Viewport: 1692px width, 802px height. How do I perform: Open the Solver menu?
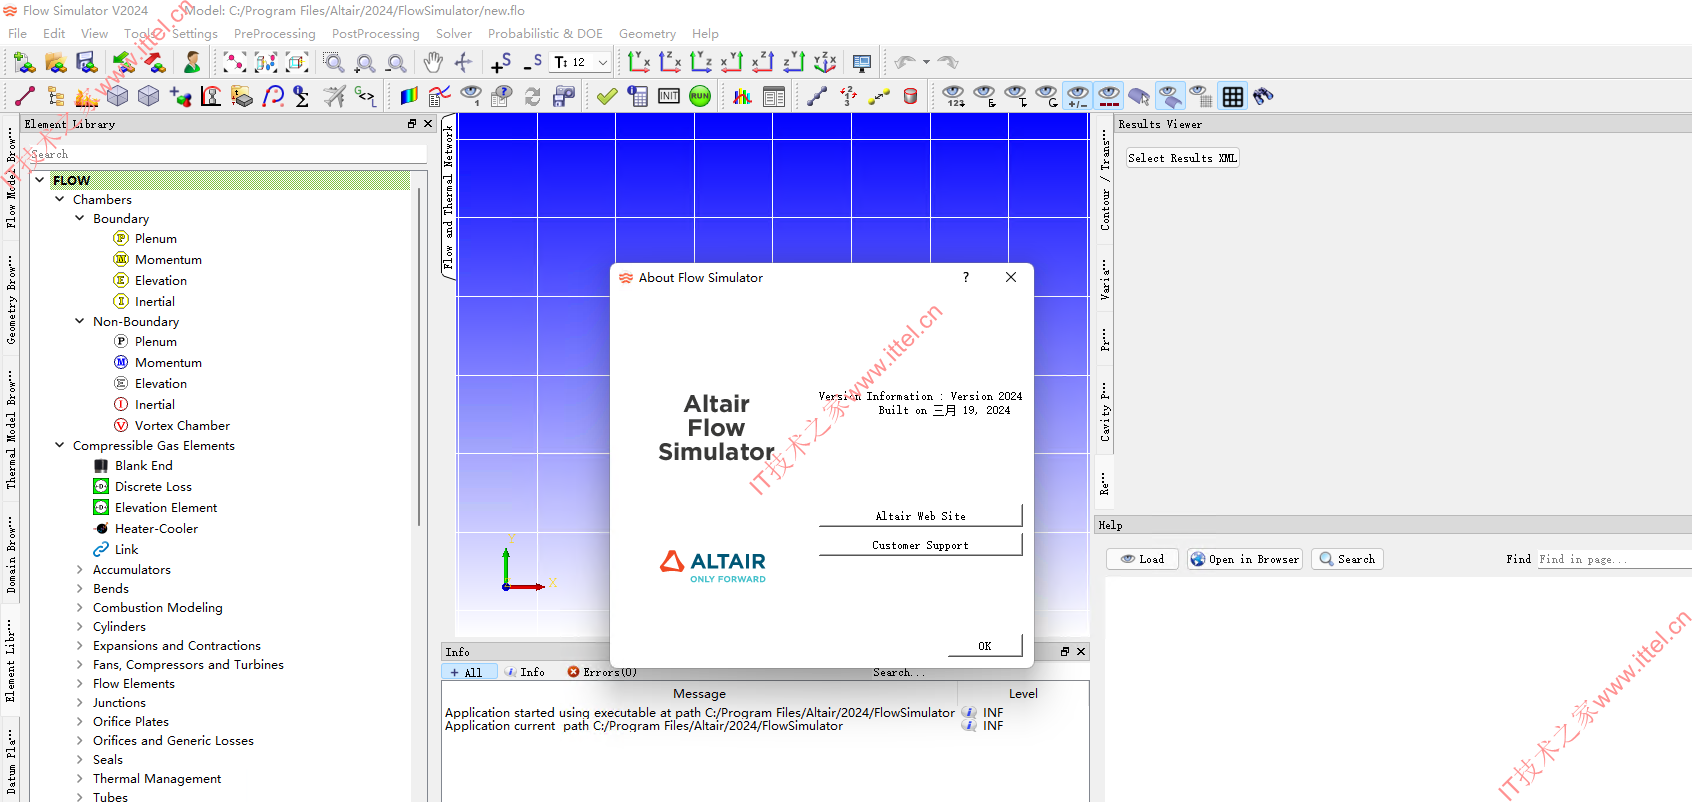[x=453, y=33]
